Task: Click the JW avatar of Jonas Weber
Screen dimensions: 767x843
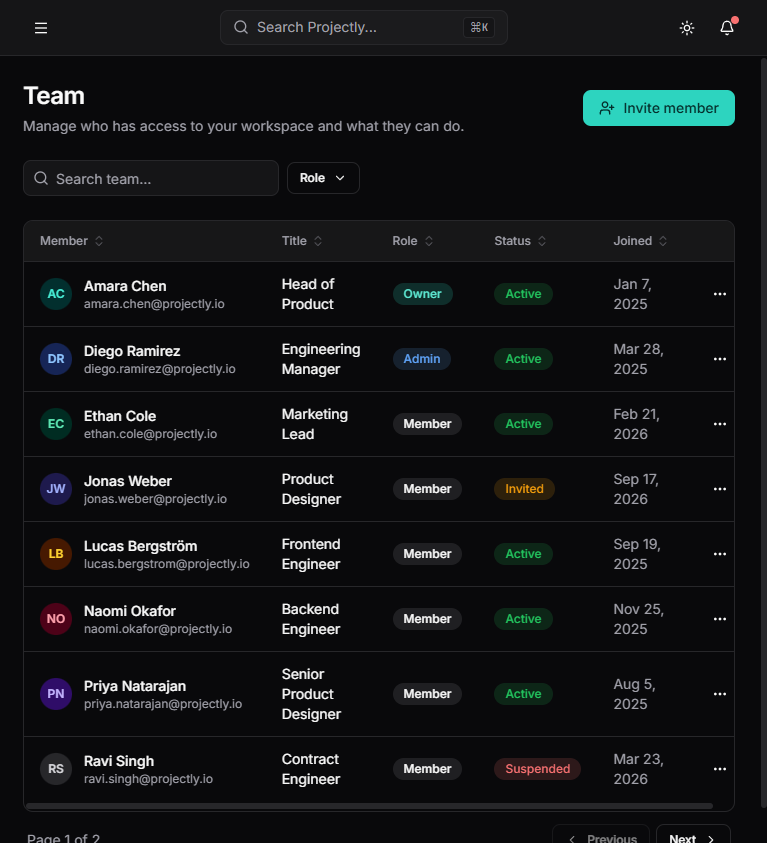Action: tap(56, 489)
